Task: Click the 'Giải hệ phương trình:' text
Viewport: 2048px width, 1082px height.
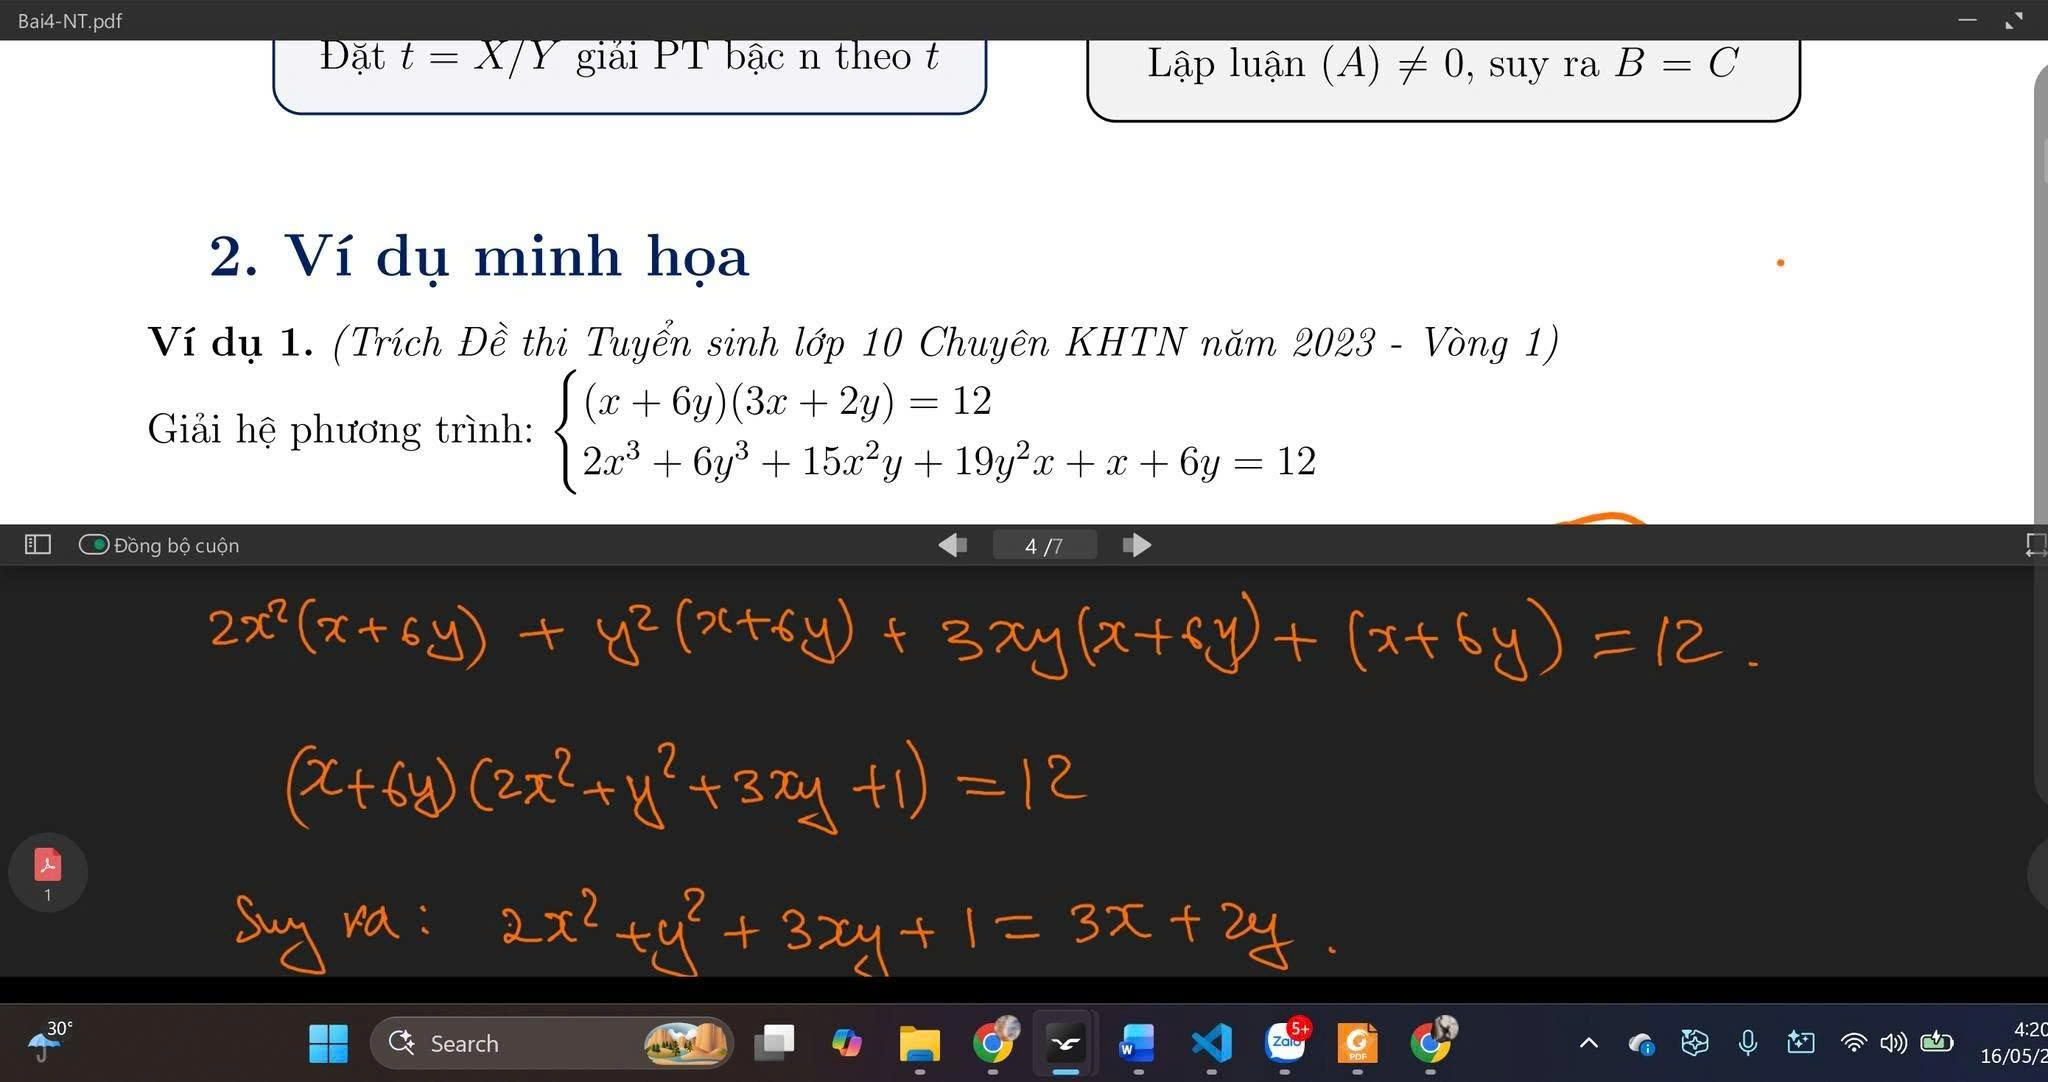Action: pos(340,430)
